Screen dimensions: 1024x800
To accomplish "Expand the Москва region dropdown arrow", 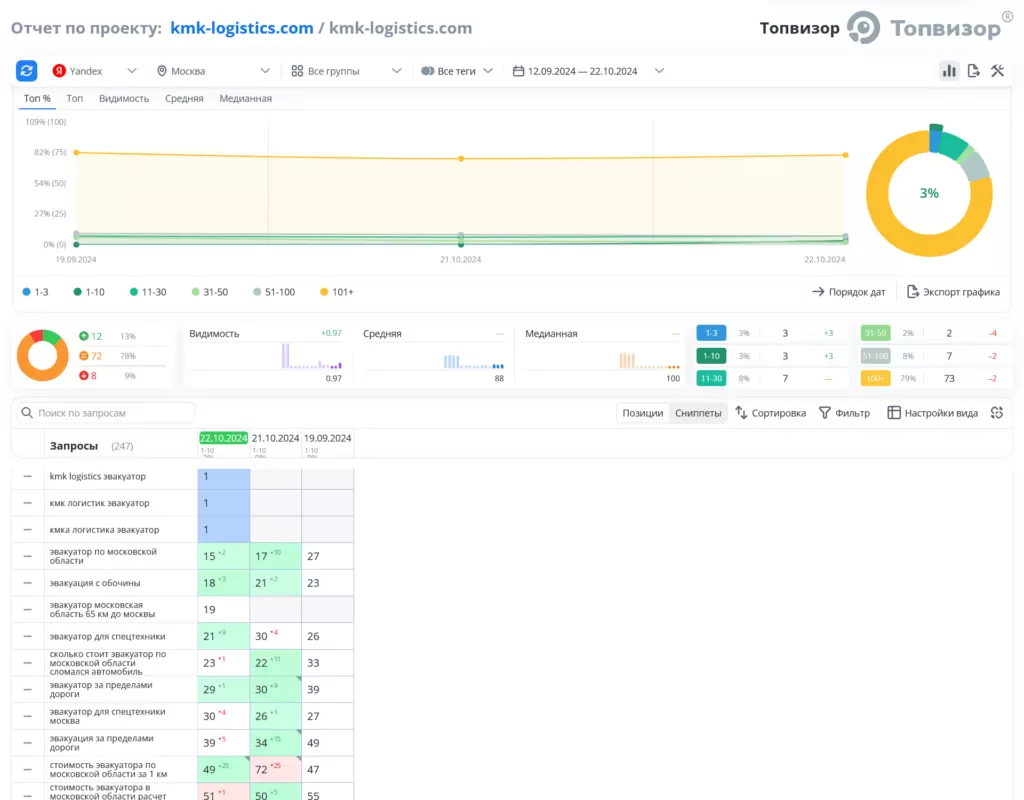I will pyautogui.click(x=265, y=71).
